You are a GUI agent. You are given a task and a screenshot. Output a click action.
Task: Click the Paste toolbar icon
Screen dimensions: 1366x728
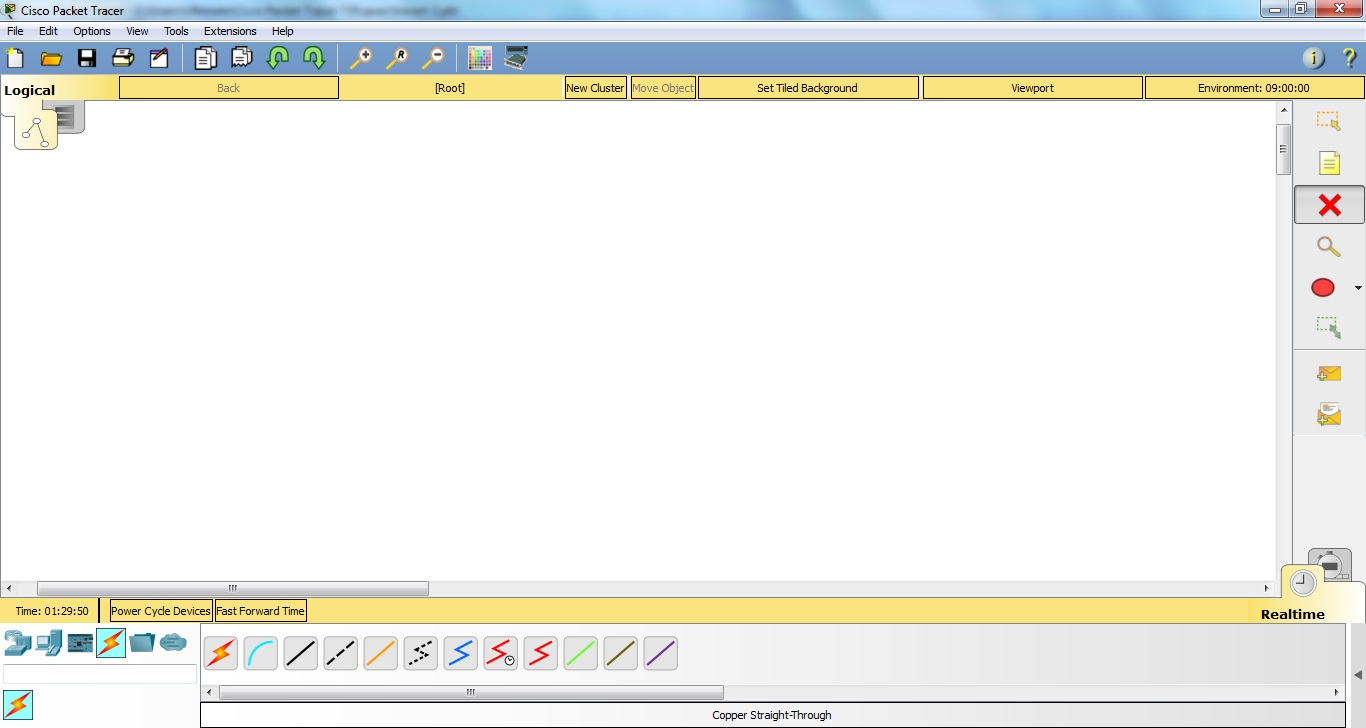pos(241,58)
